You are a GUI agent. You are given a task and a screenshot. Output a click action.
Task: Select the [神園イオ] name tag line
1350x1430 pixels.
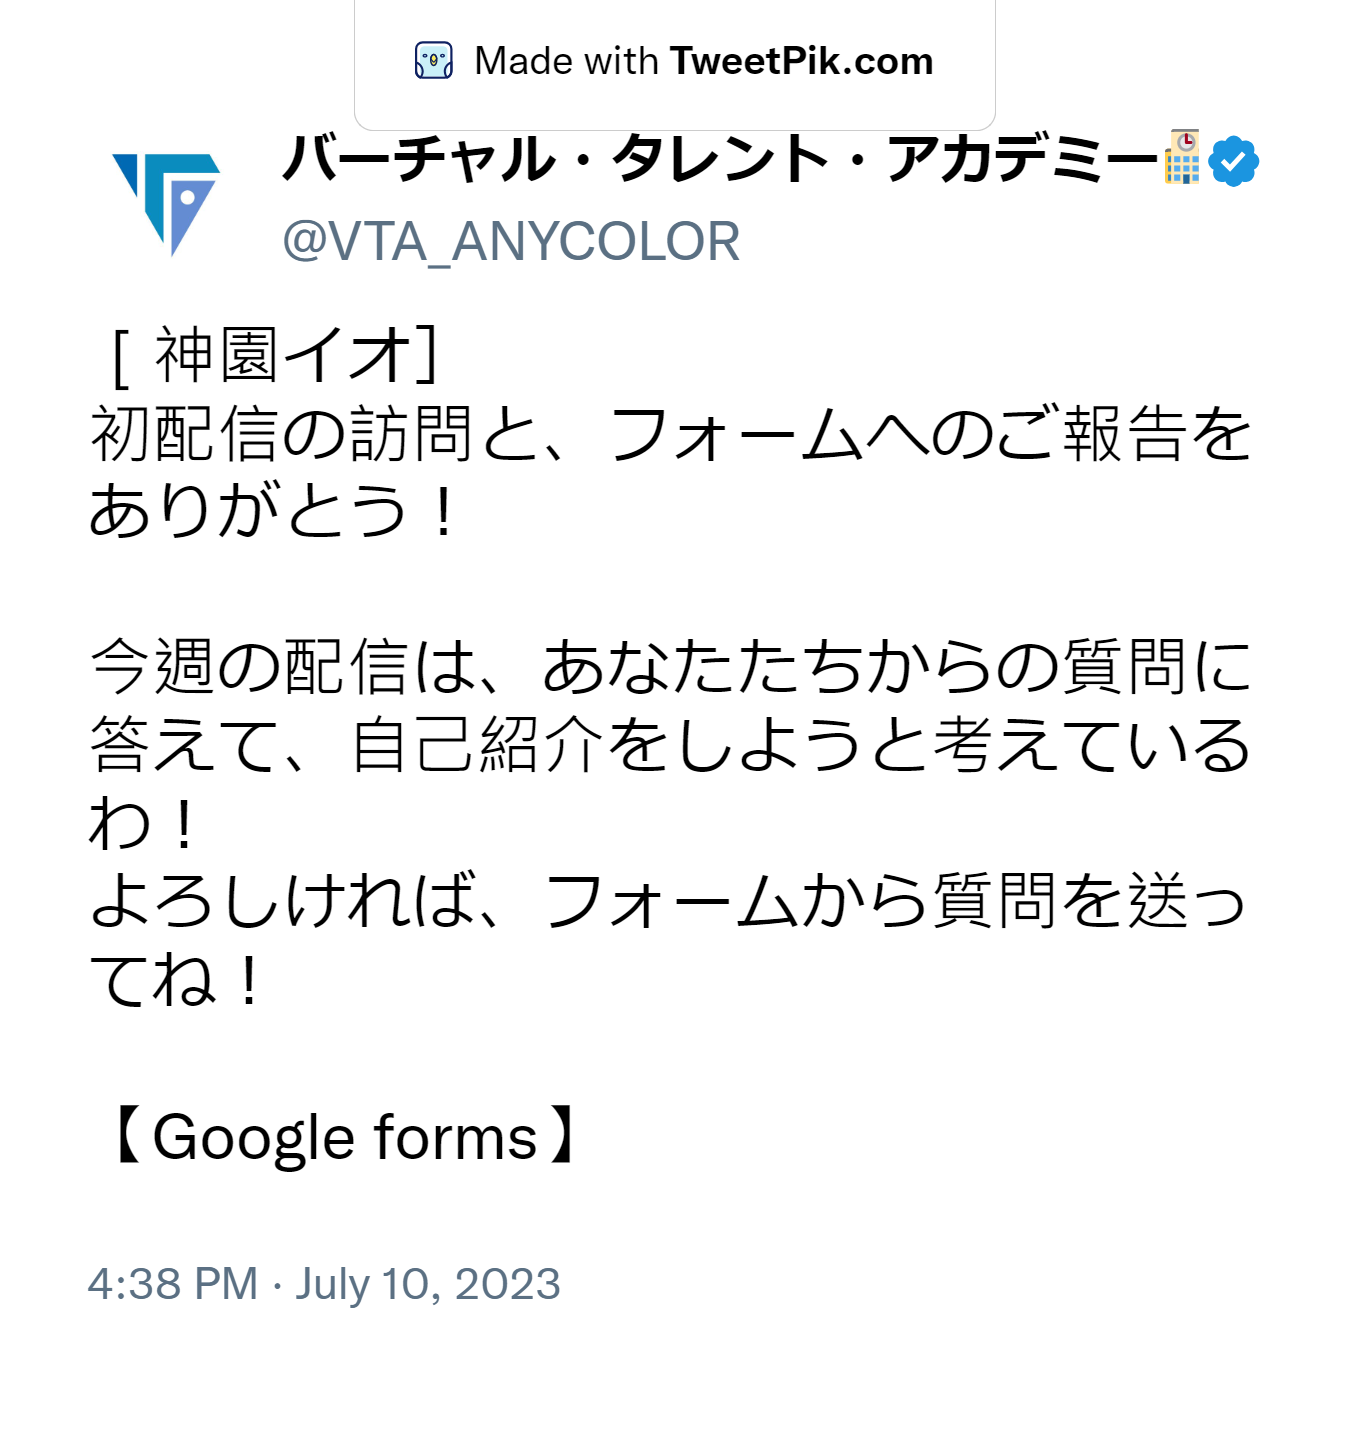(x=272, y=356)
